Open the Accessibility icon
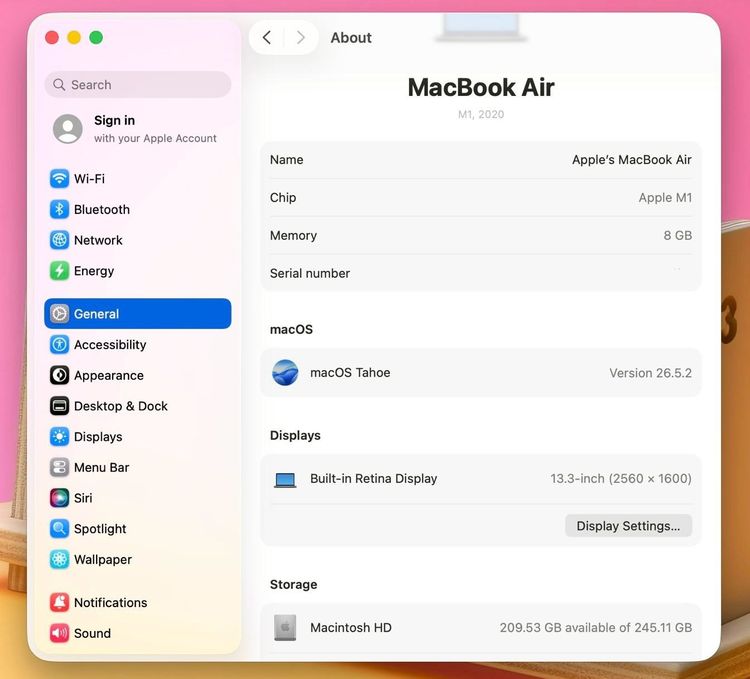 tap(59, 344)
